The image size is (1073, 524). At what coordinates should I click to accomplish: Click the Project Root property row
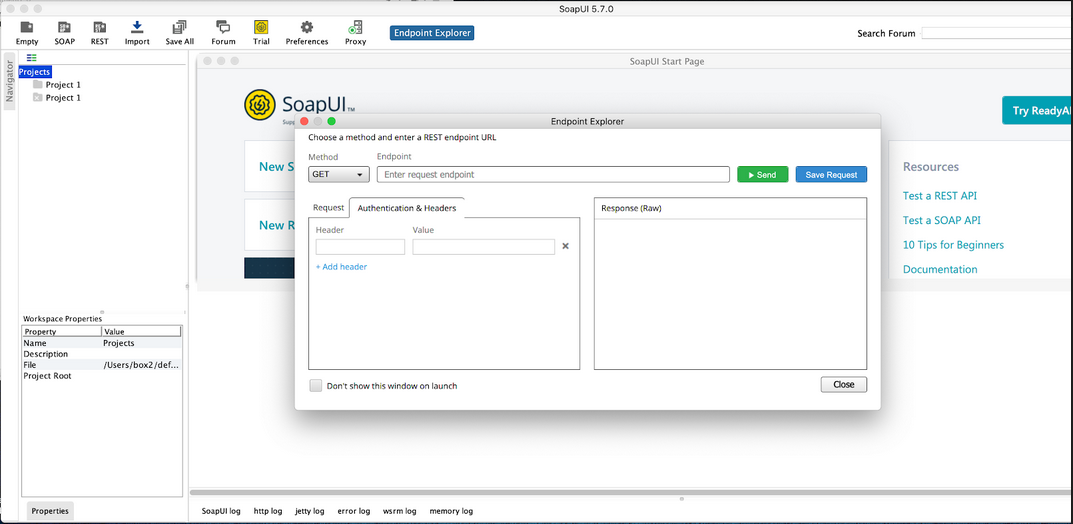pos(102,376)
